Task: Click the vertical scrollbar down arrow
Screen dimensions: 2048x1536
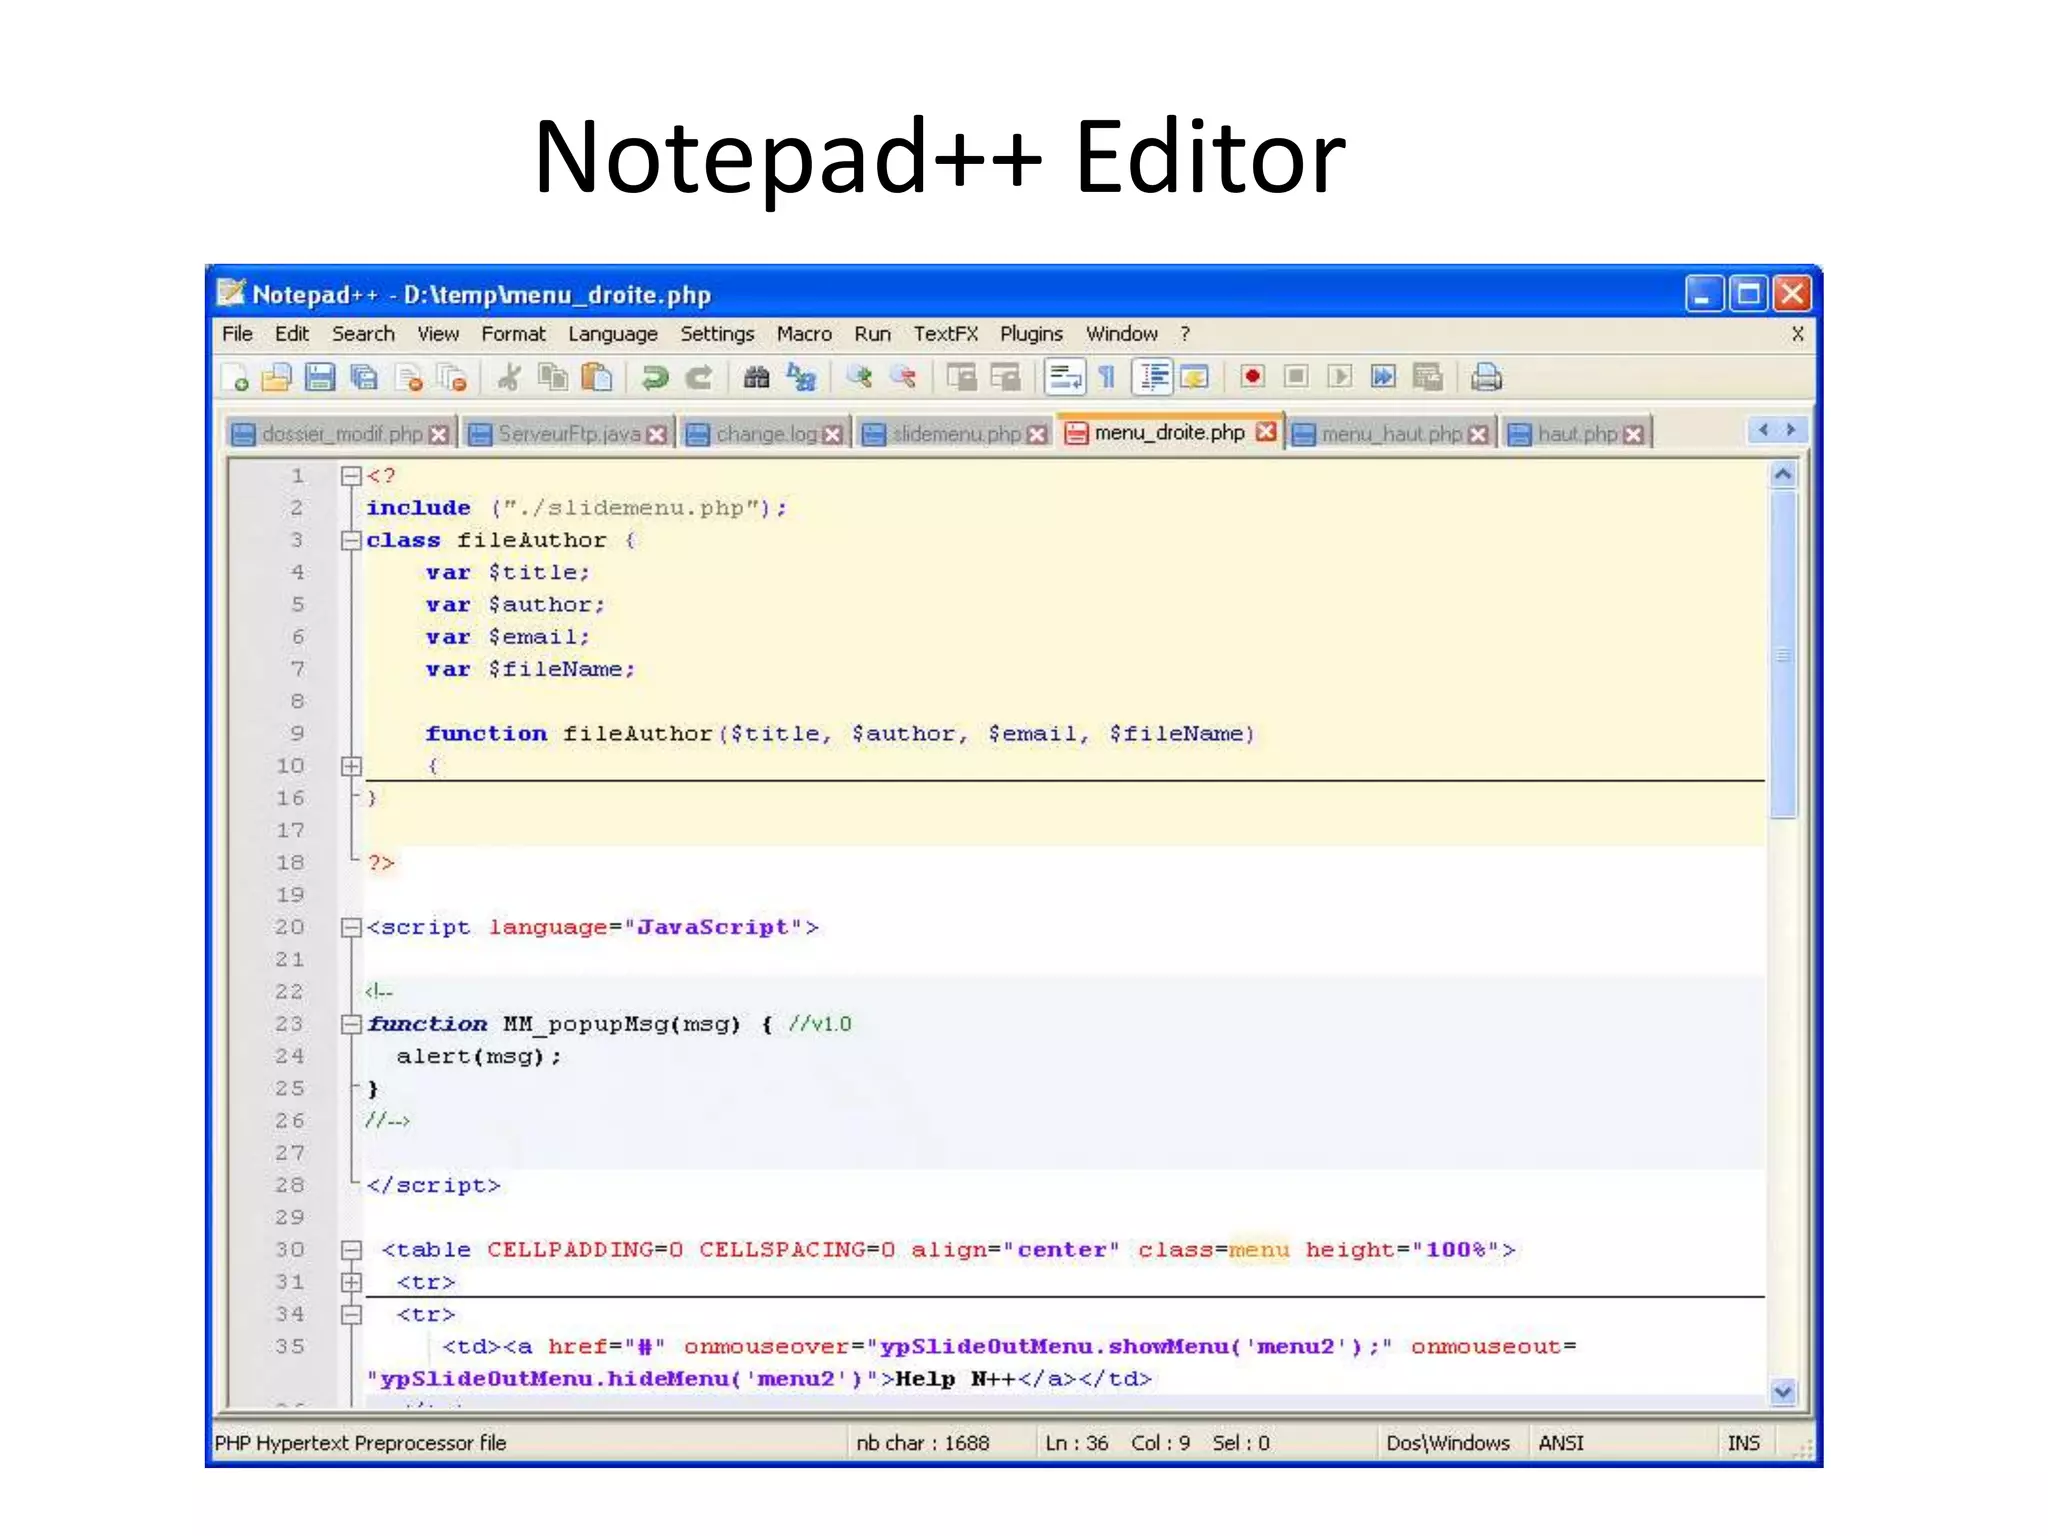Action: (x=1782, y=1392)
